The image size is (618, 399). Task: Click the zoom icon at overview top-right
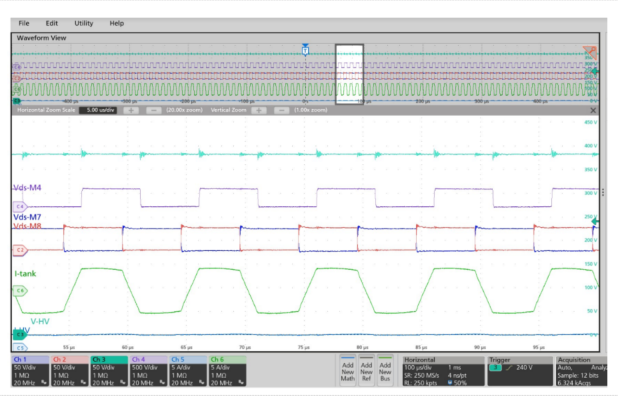coord(590,52)
